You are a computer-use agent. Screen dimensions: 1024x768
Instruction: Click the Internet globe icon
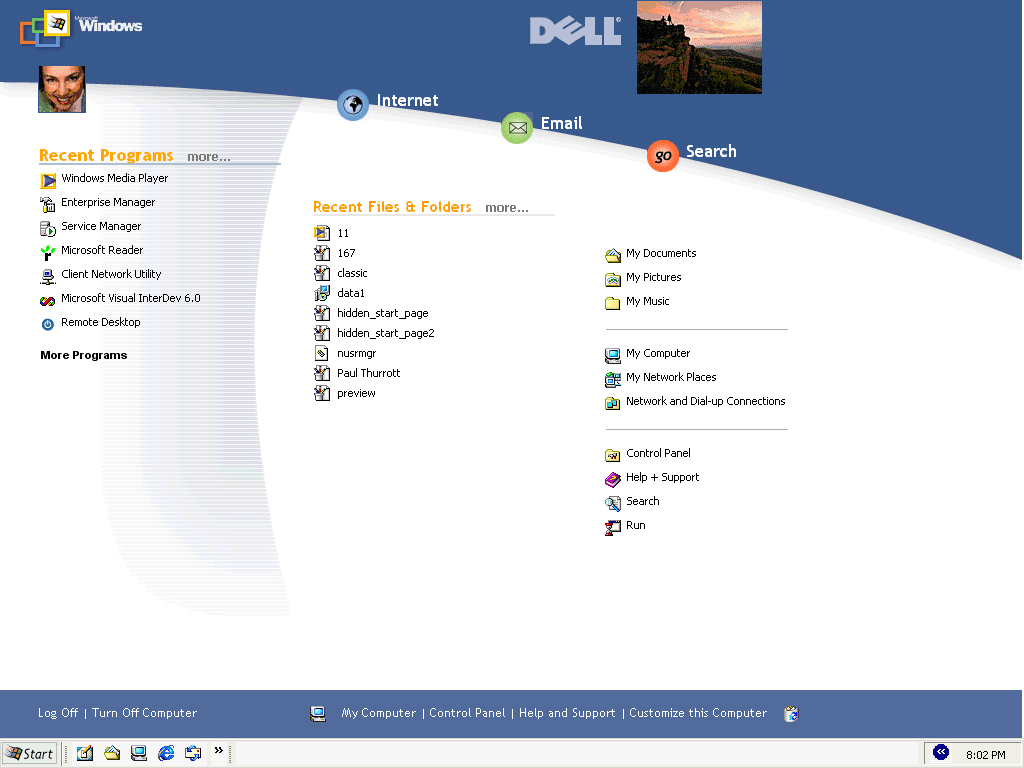(x=353, y=104)
